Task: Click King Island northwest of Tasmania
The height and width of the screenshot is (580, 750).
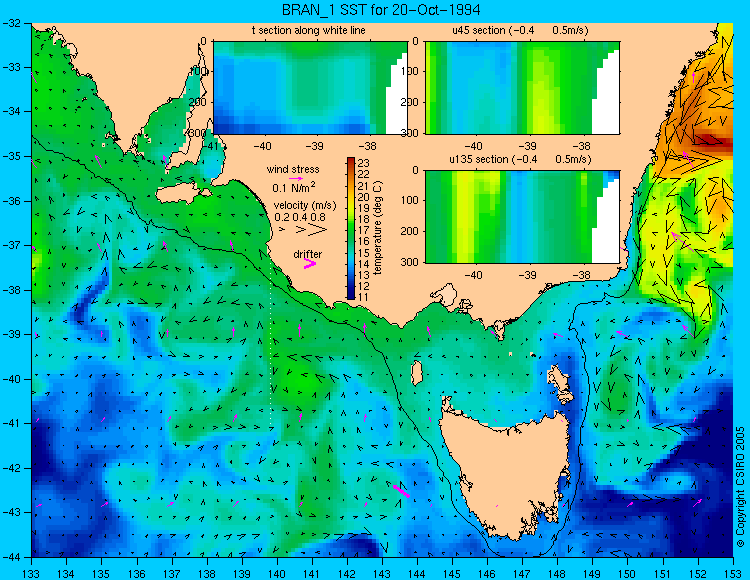Action: point(417,373)
